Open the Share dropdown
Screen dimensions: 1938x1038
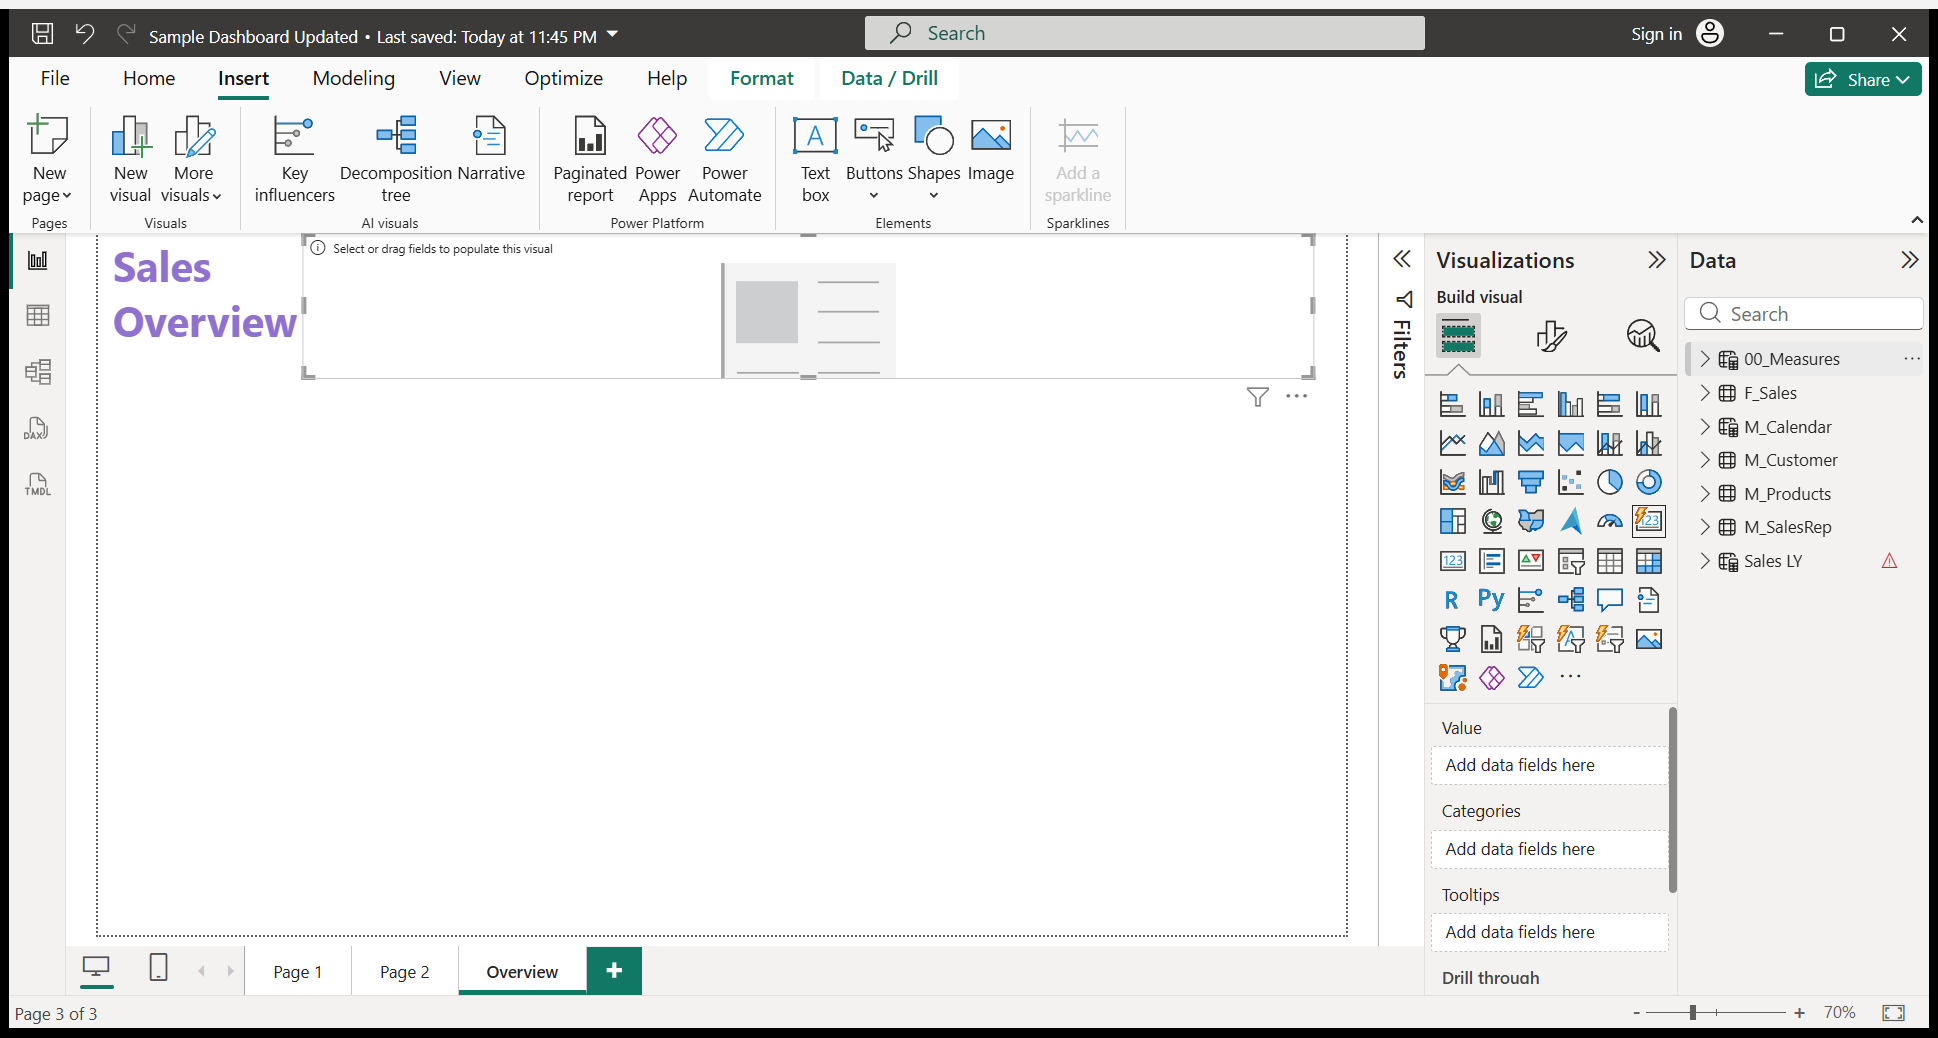pyautogui.click(x=1863, y=79)
